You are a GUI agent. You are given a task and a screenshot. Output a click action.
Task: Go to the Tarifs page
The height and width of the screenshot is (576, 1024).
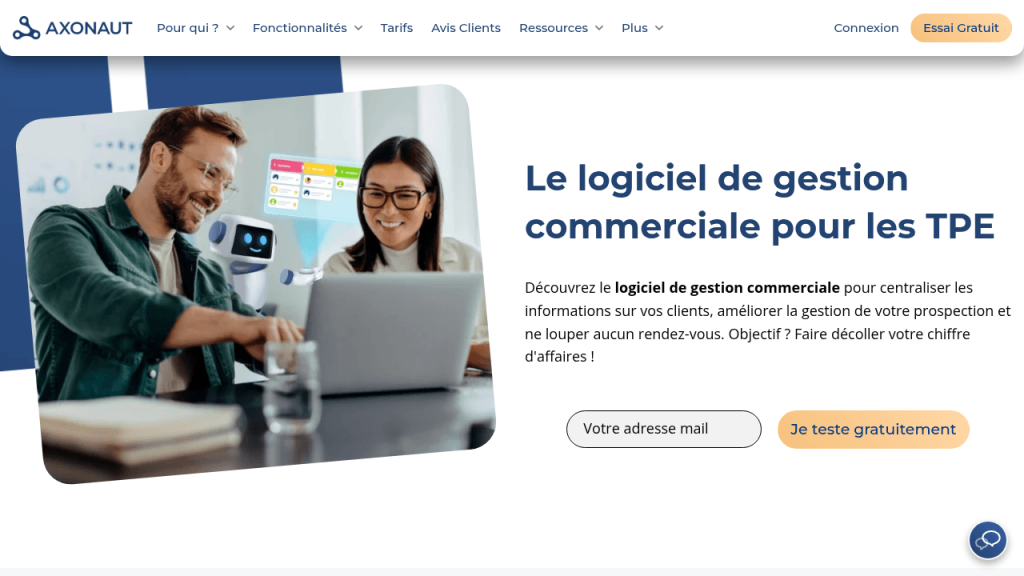[x=396, y=28]
